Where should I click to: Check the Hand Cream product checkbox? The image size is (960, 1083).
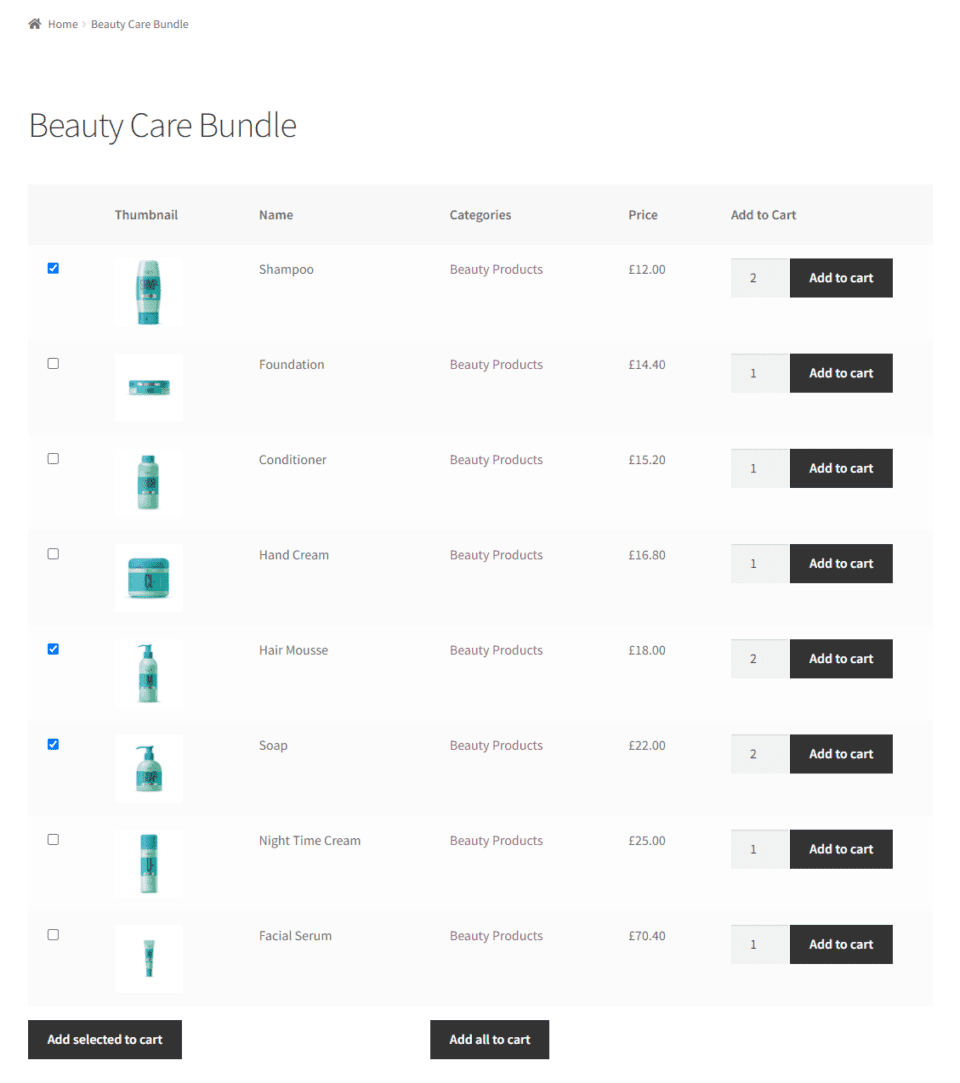pos(53,553)
